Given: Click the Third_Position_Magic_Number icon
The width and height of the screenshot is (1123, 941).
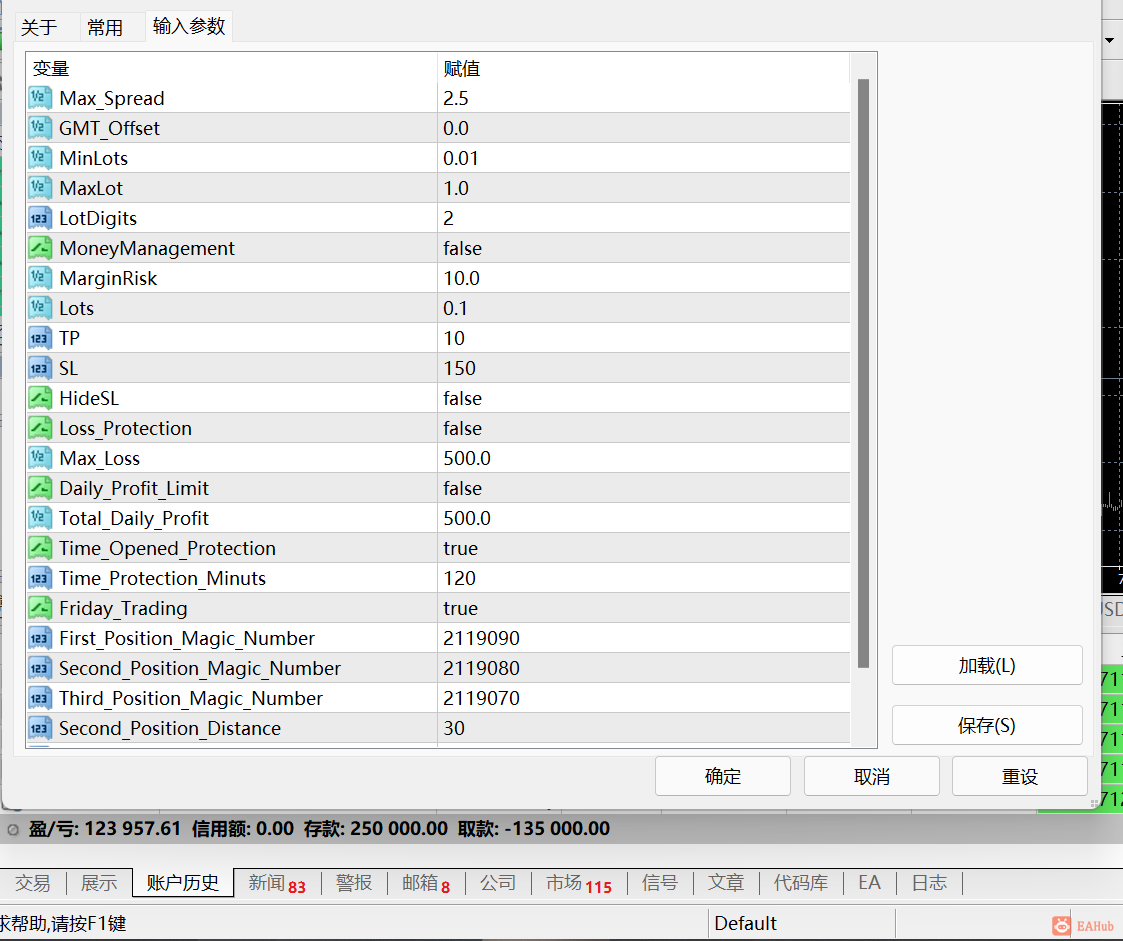Looking at the screenshot, I should [40, 698].
